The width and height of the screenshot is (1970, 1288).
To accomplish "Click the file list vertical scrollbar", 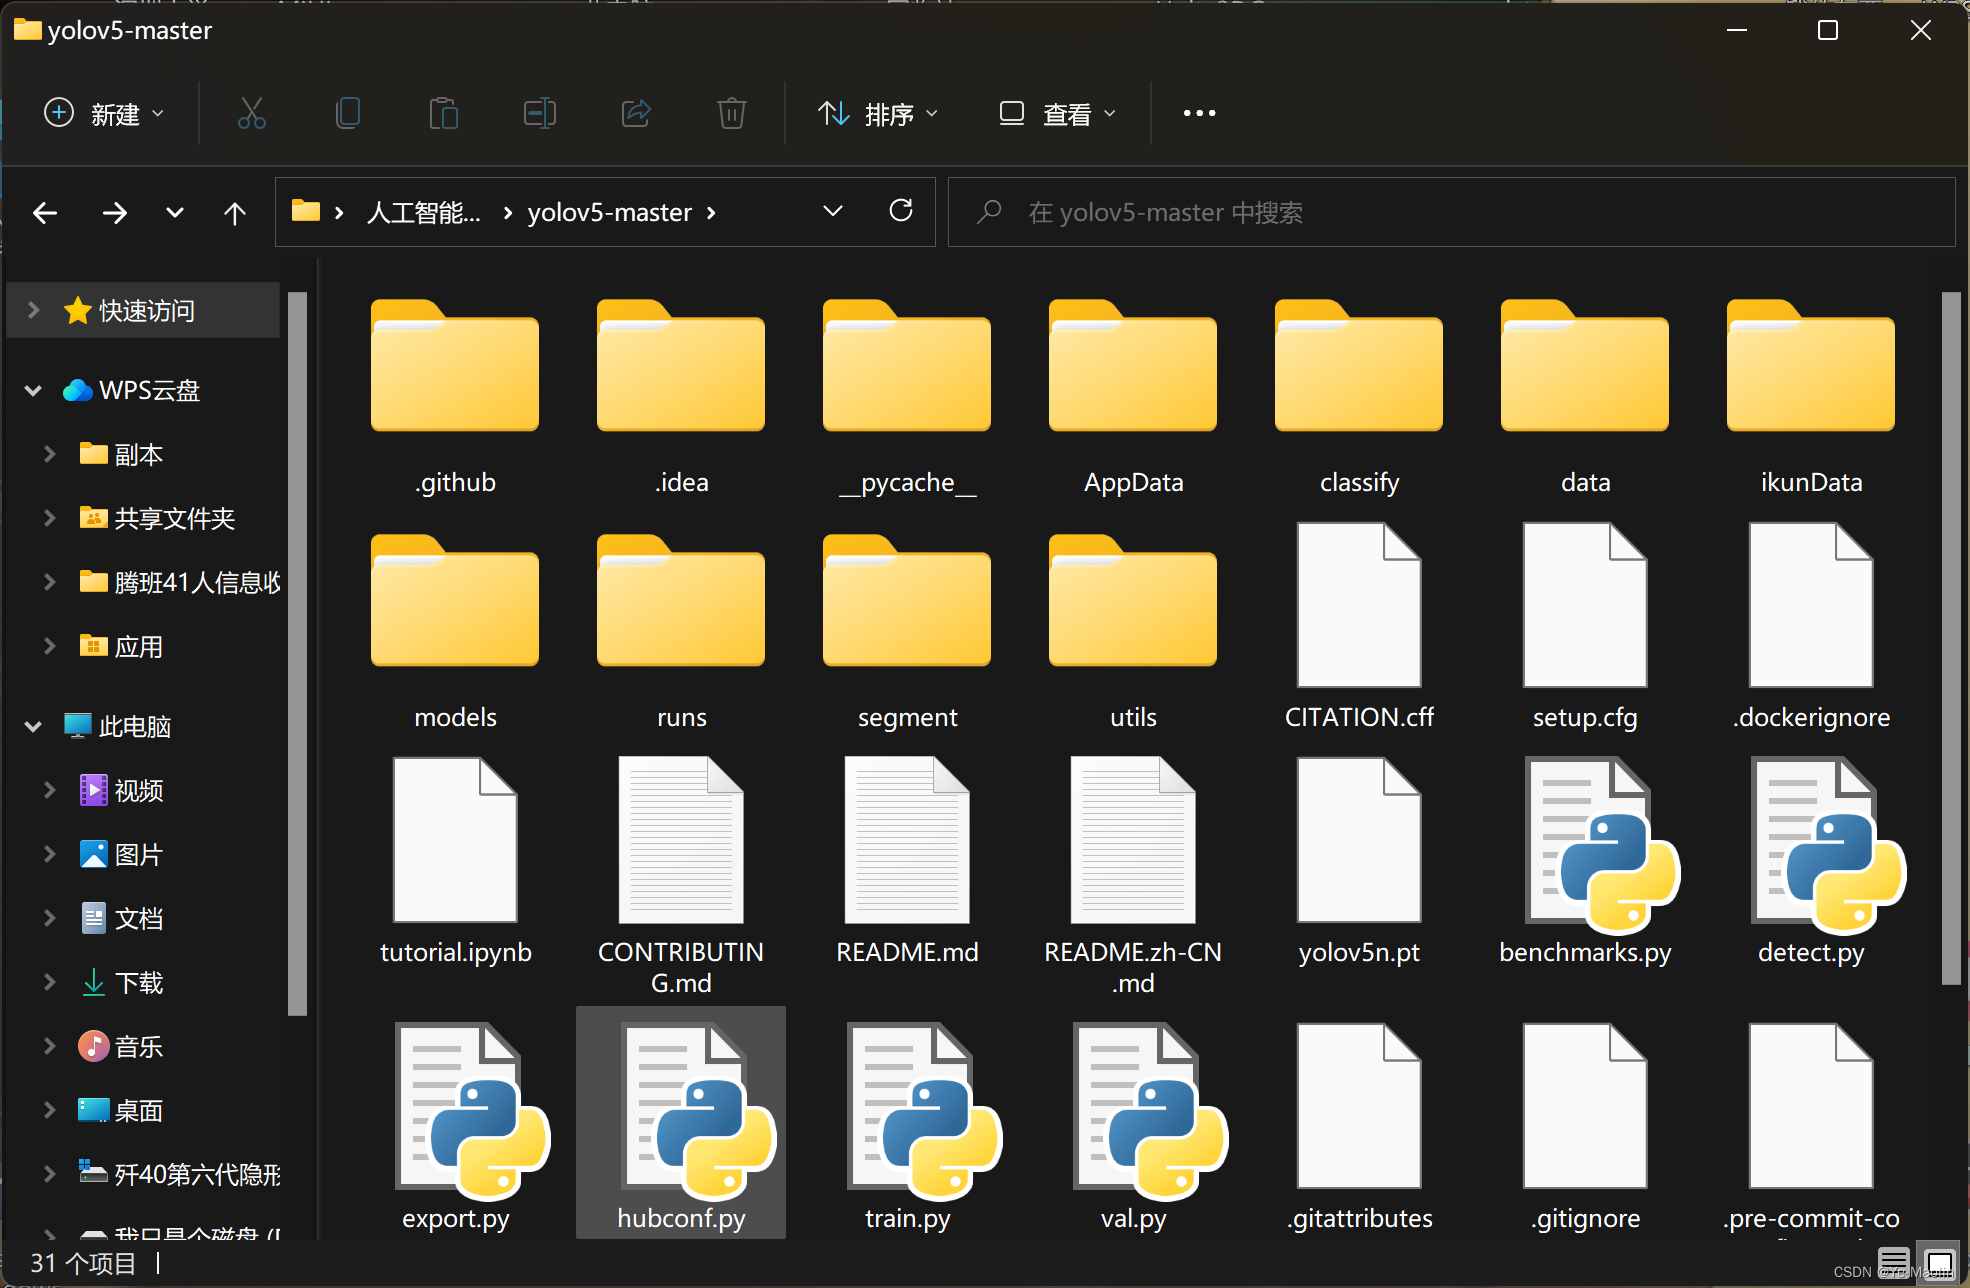I will point(1950,640).
